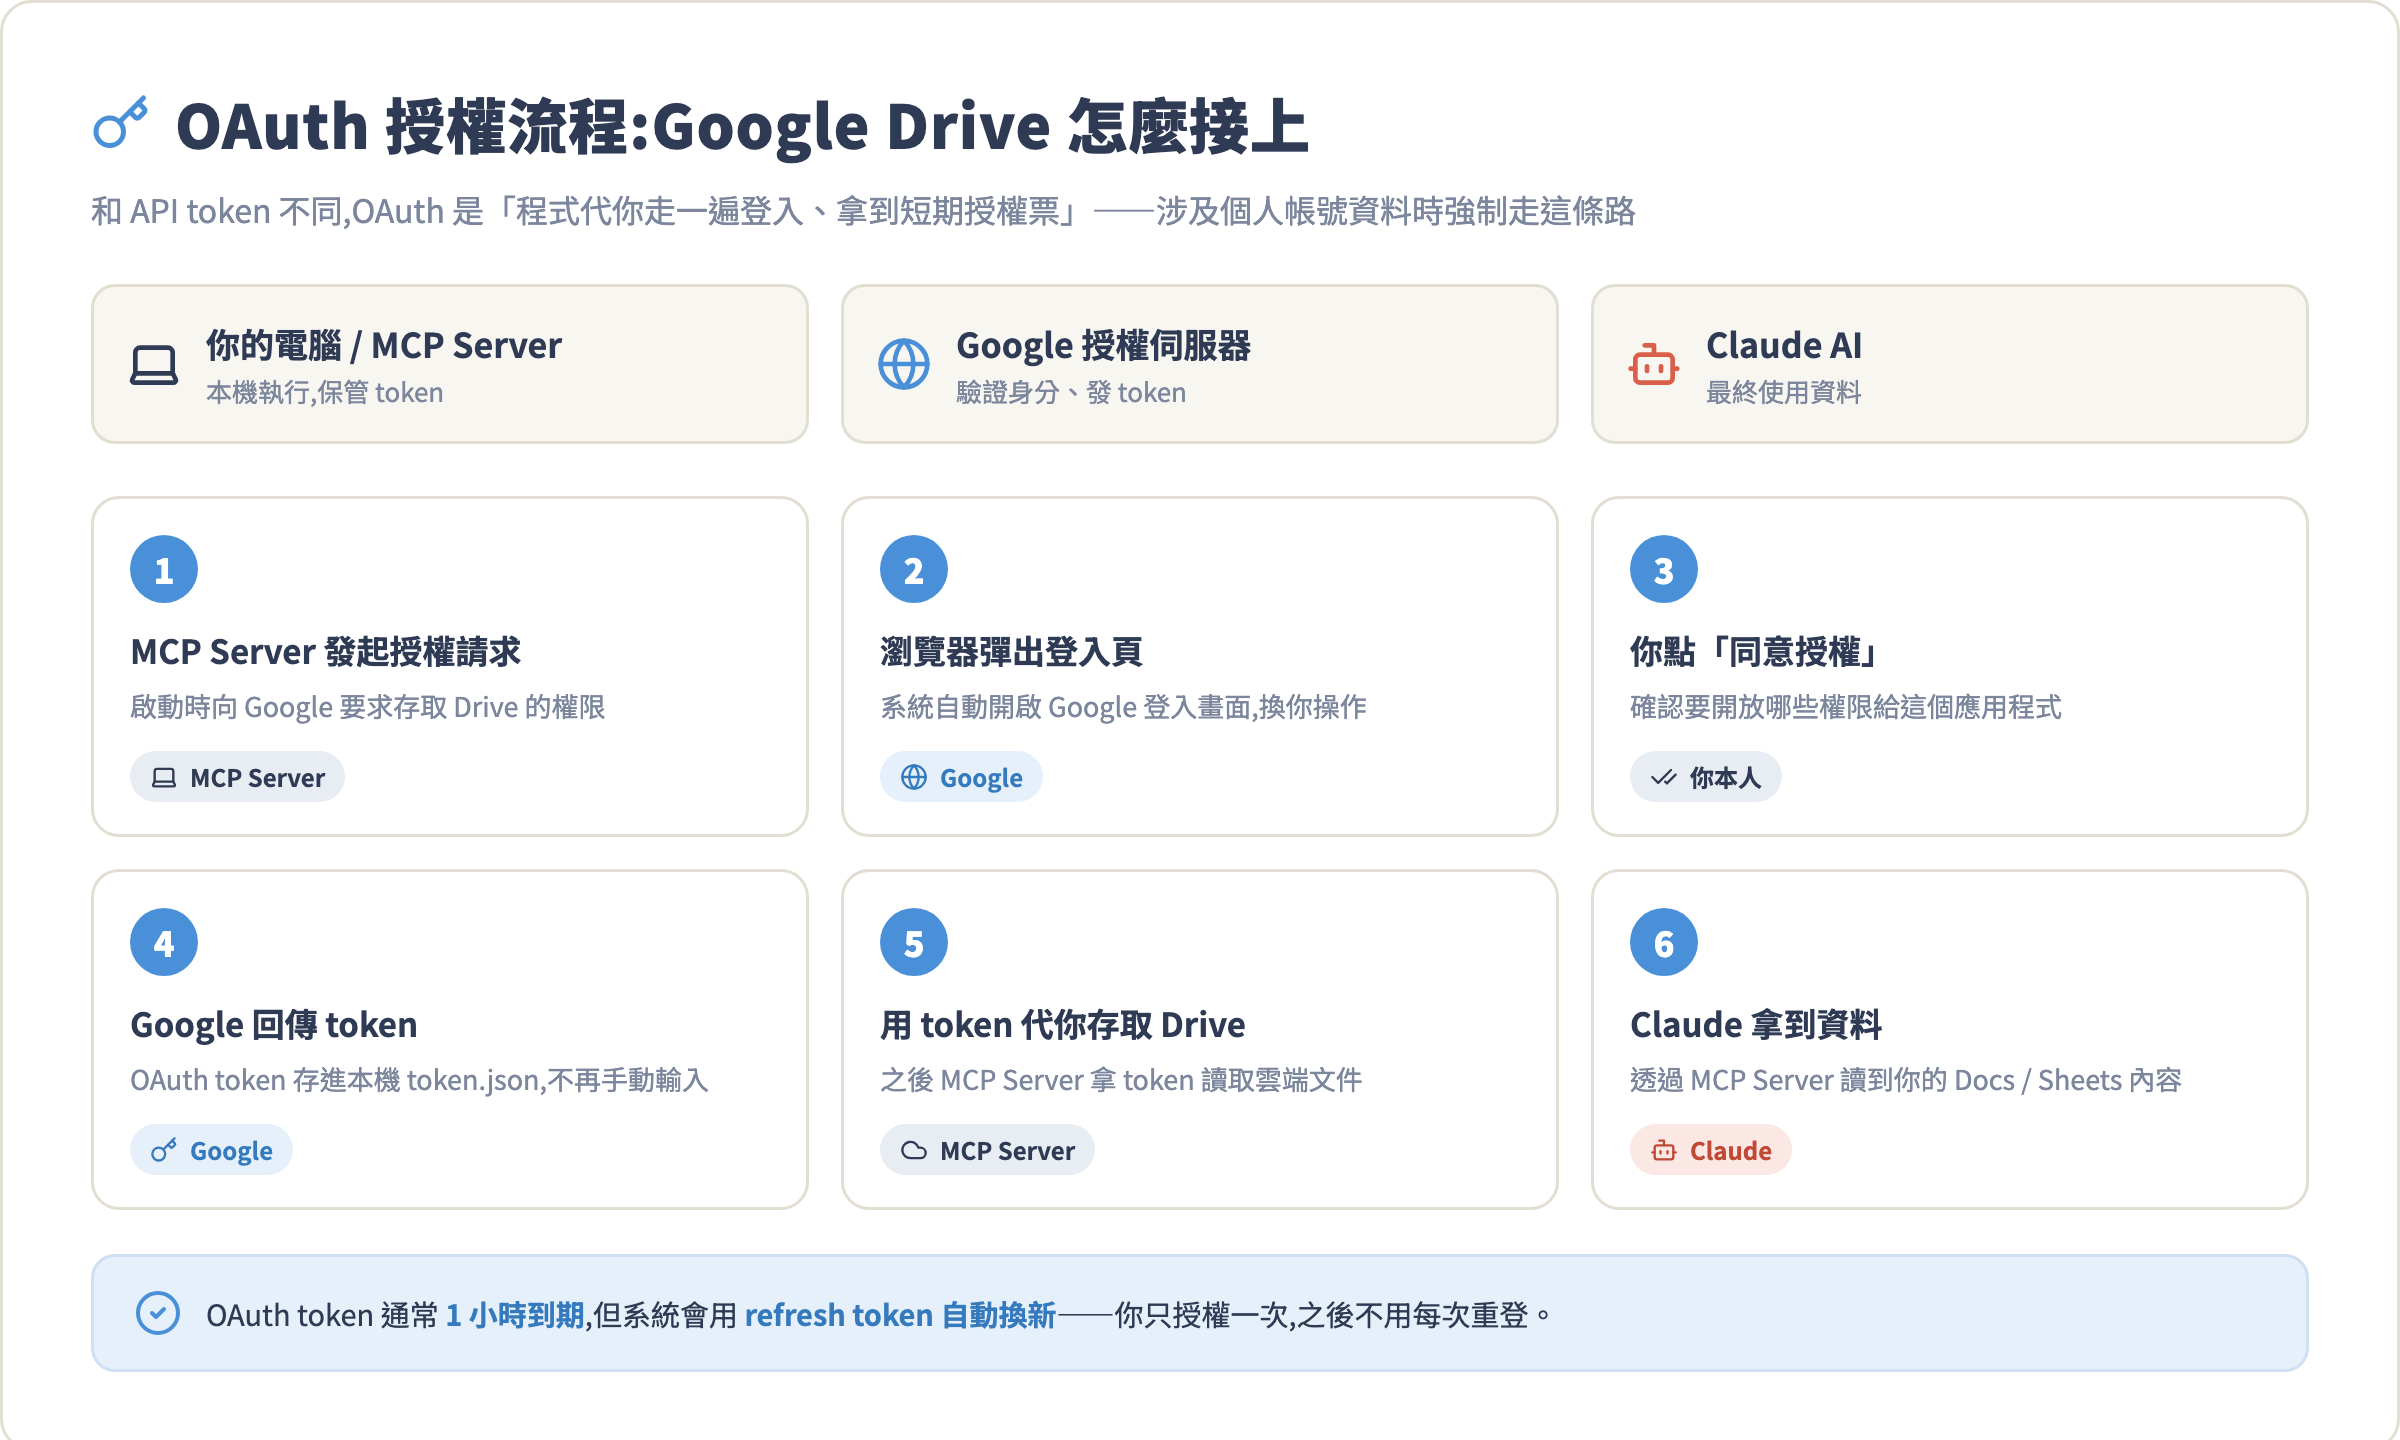This screenshot has width=2400, height=1440.
Task: Click the subtitle starting 和 API token 不同
Action: pyautogui.click(x=863, y=211)
